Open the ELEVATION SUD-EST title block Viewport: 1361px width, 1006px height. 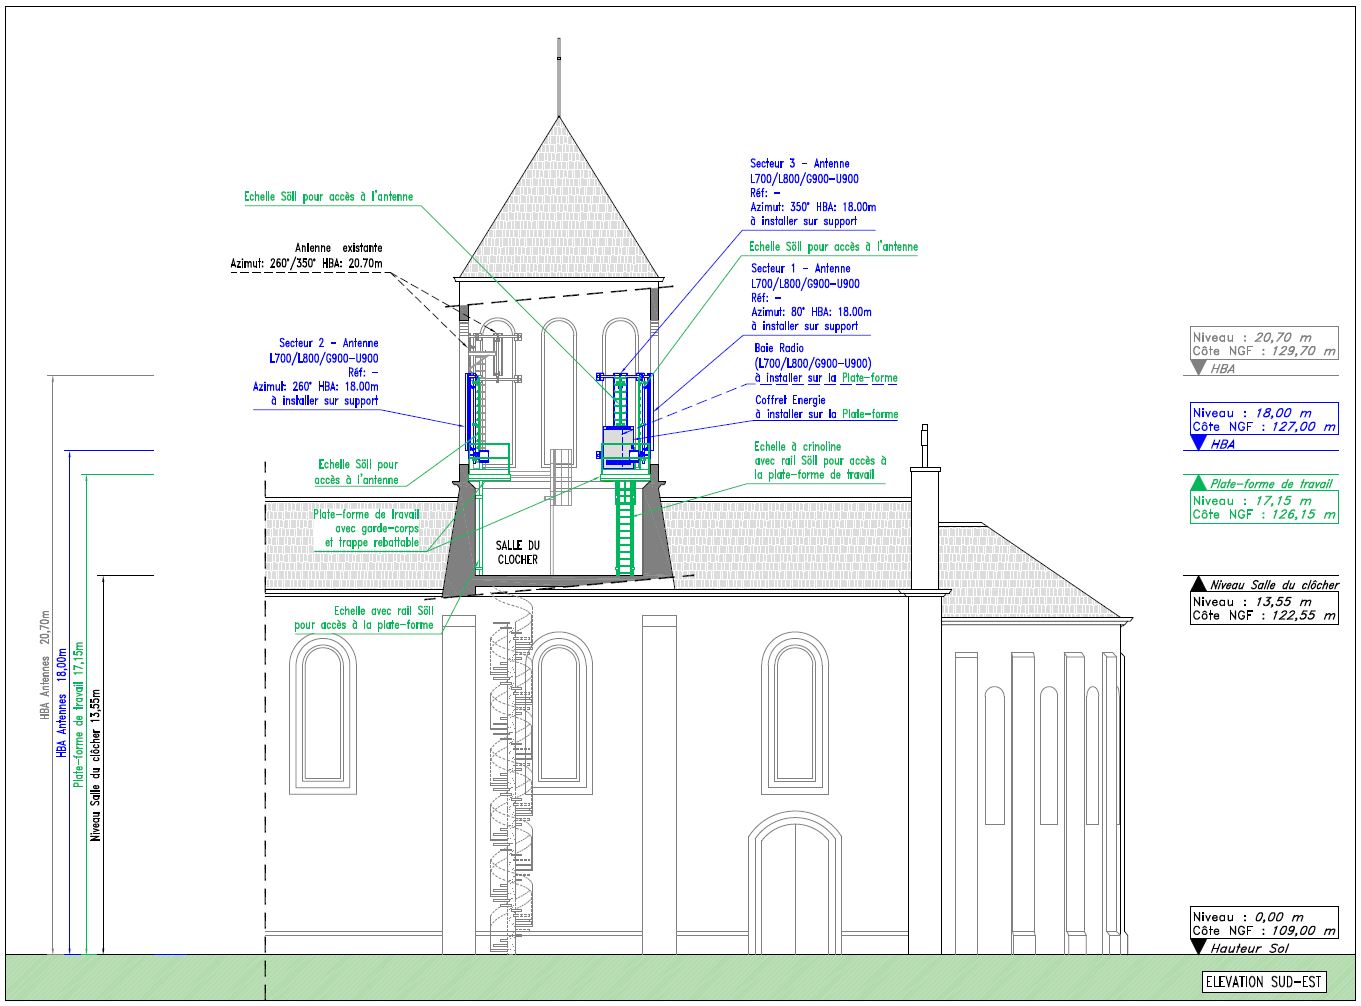pos(1266,982)
